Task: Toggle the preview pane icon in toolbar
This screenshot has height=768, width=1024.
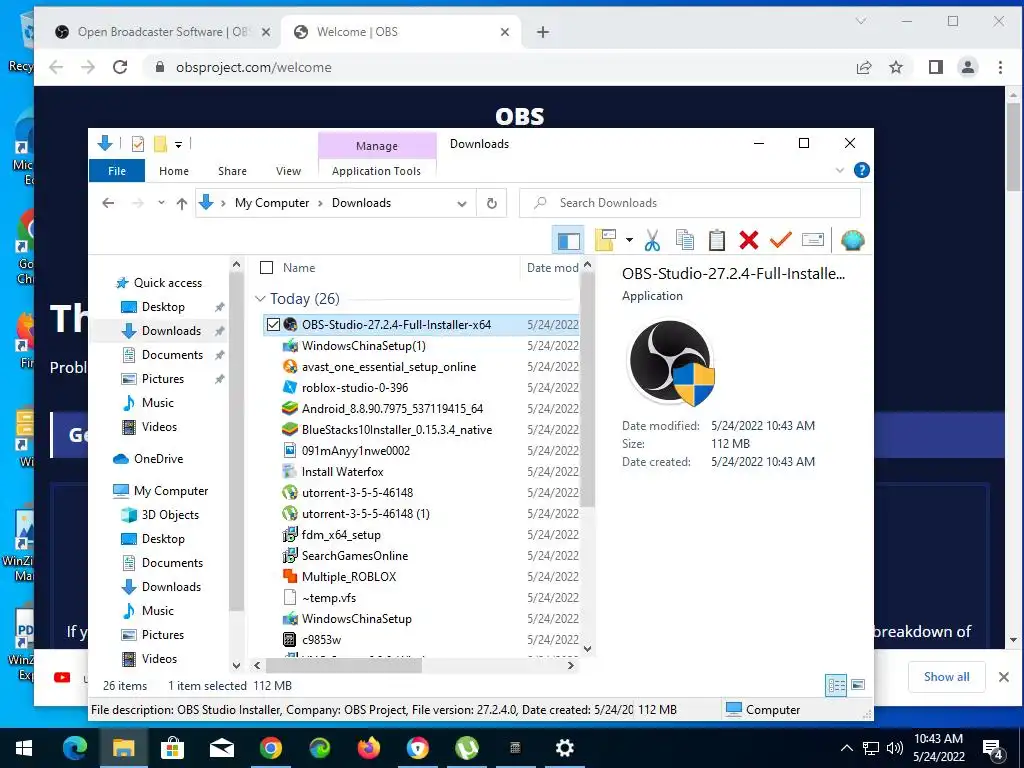Action: click(568, 240)
